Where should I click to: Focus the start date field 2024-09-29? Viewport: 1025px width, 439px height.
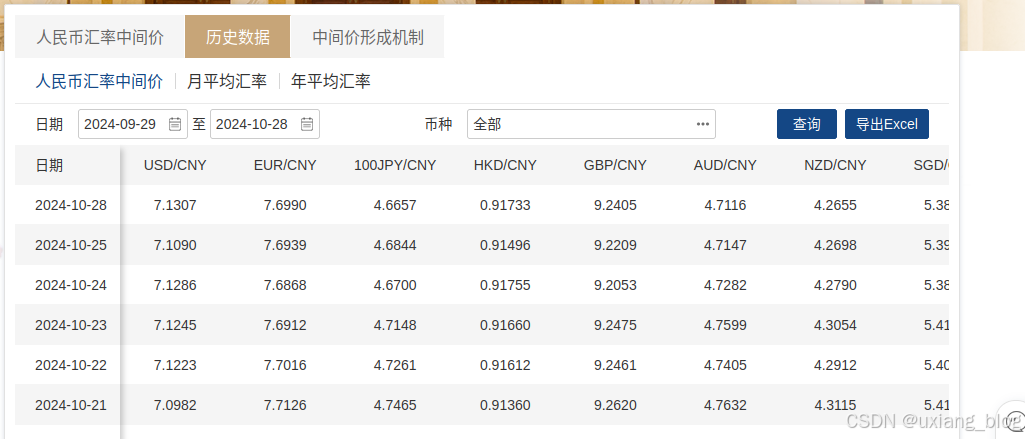[133, 124]
